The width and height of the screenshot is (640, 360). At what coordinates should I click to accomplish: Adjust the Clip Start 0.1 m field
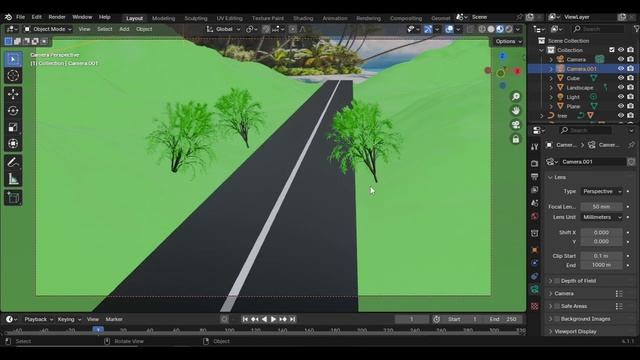coord(602,256)
